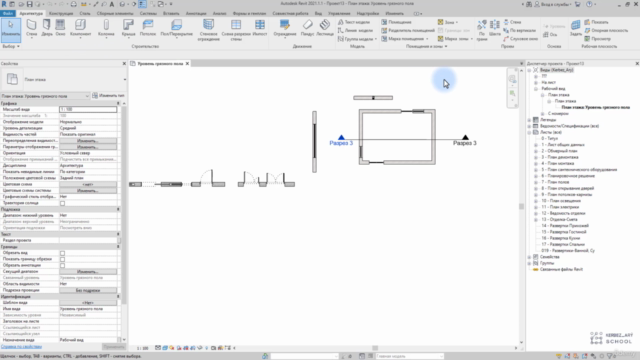Toggle the Обрезать аннотации checkbox
Viewport: 640px width, 360px height.
pyautogui.click(x=62, y=265)
